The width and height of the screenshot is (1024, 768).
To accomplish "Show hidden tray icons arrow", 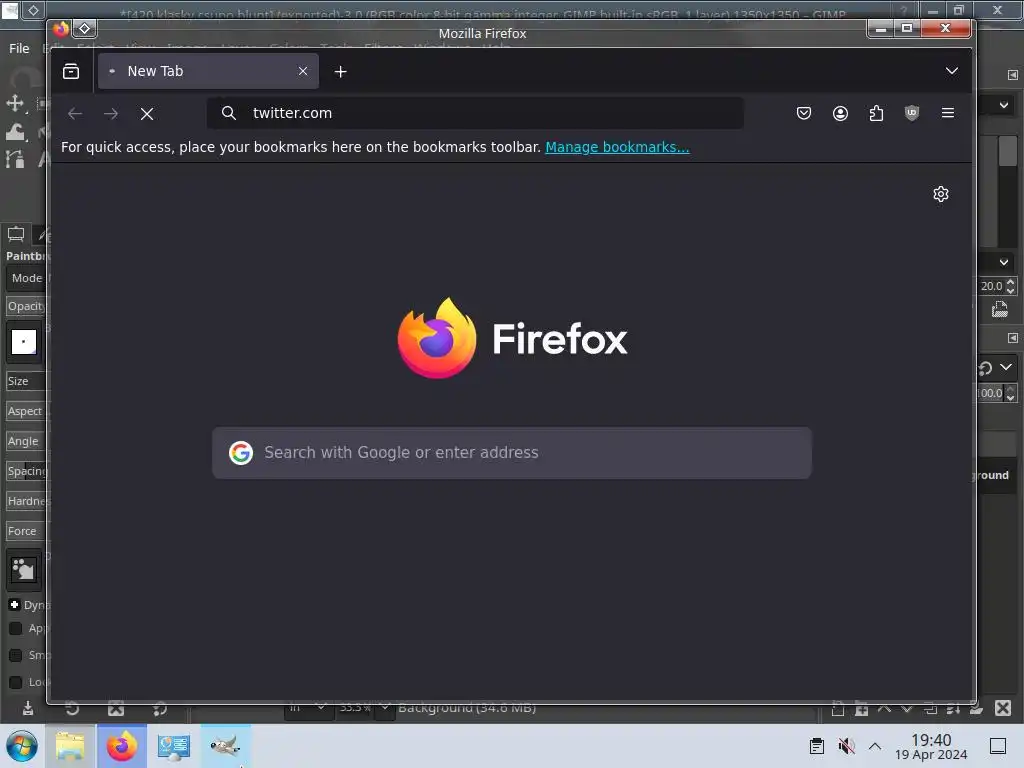I will [875, 746].
